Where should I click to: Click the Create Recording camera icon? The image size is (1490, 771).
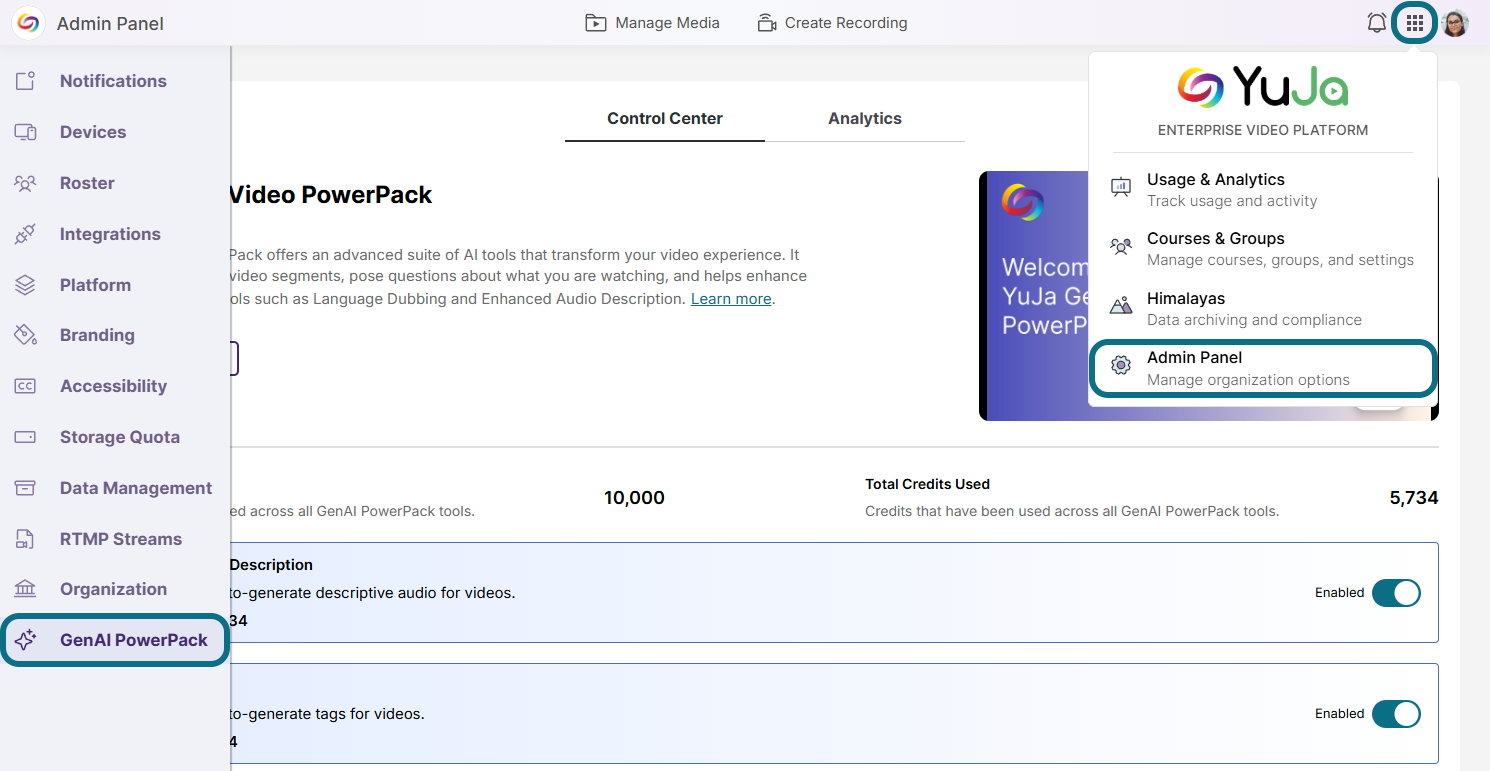[767, 23]
